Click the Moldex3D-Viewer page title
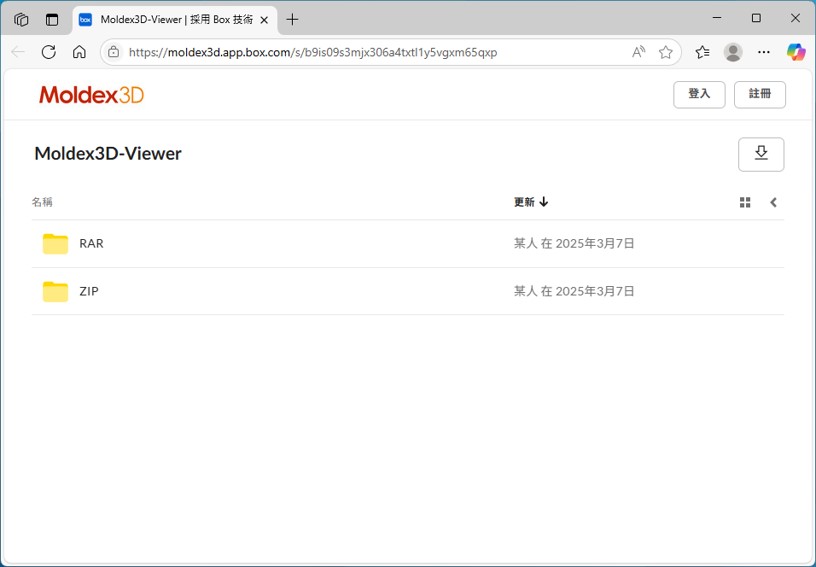Screen dimensions: 816x567 108,153
